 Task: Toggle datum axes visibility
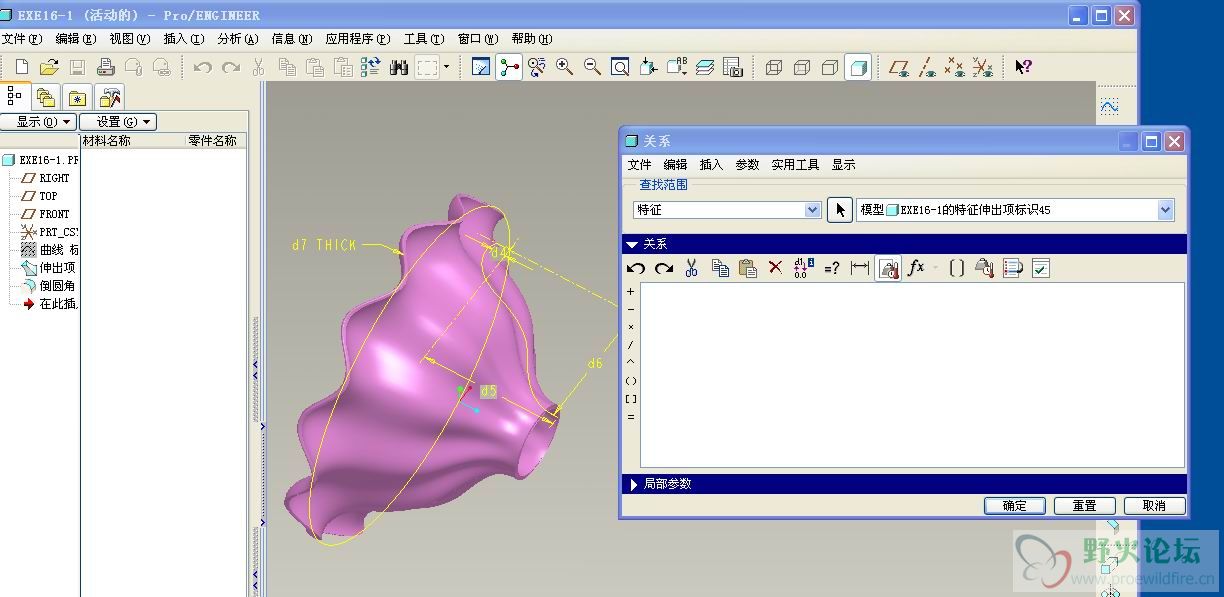click(927, 67)
